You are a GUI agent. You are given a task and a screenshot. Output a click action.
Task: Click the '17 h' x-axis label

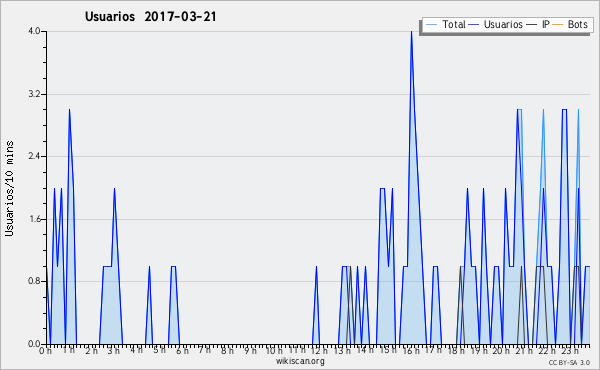(433, 350)
